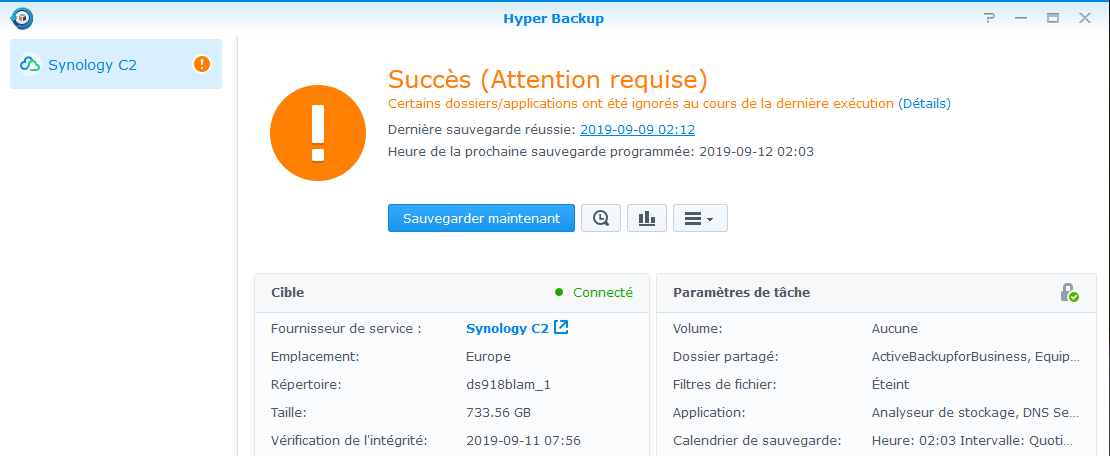
Task: Click the green Connecté status indicator
Action: click(594, 292)
